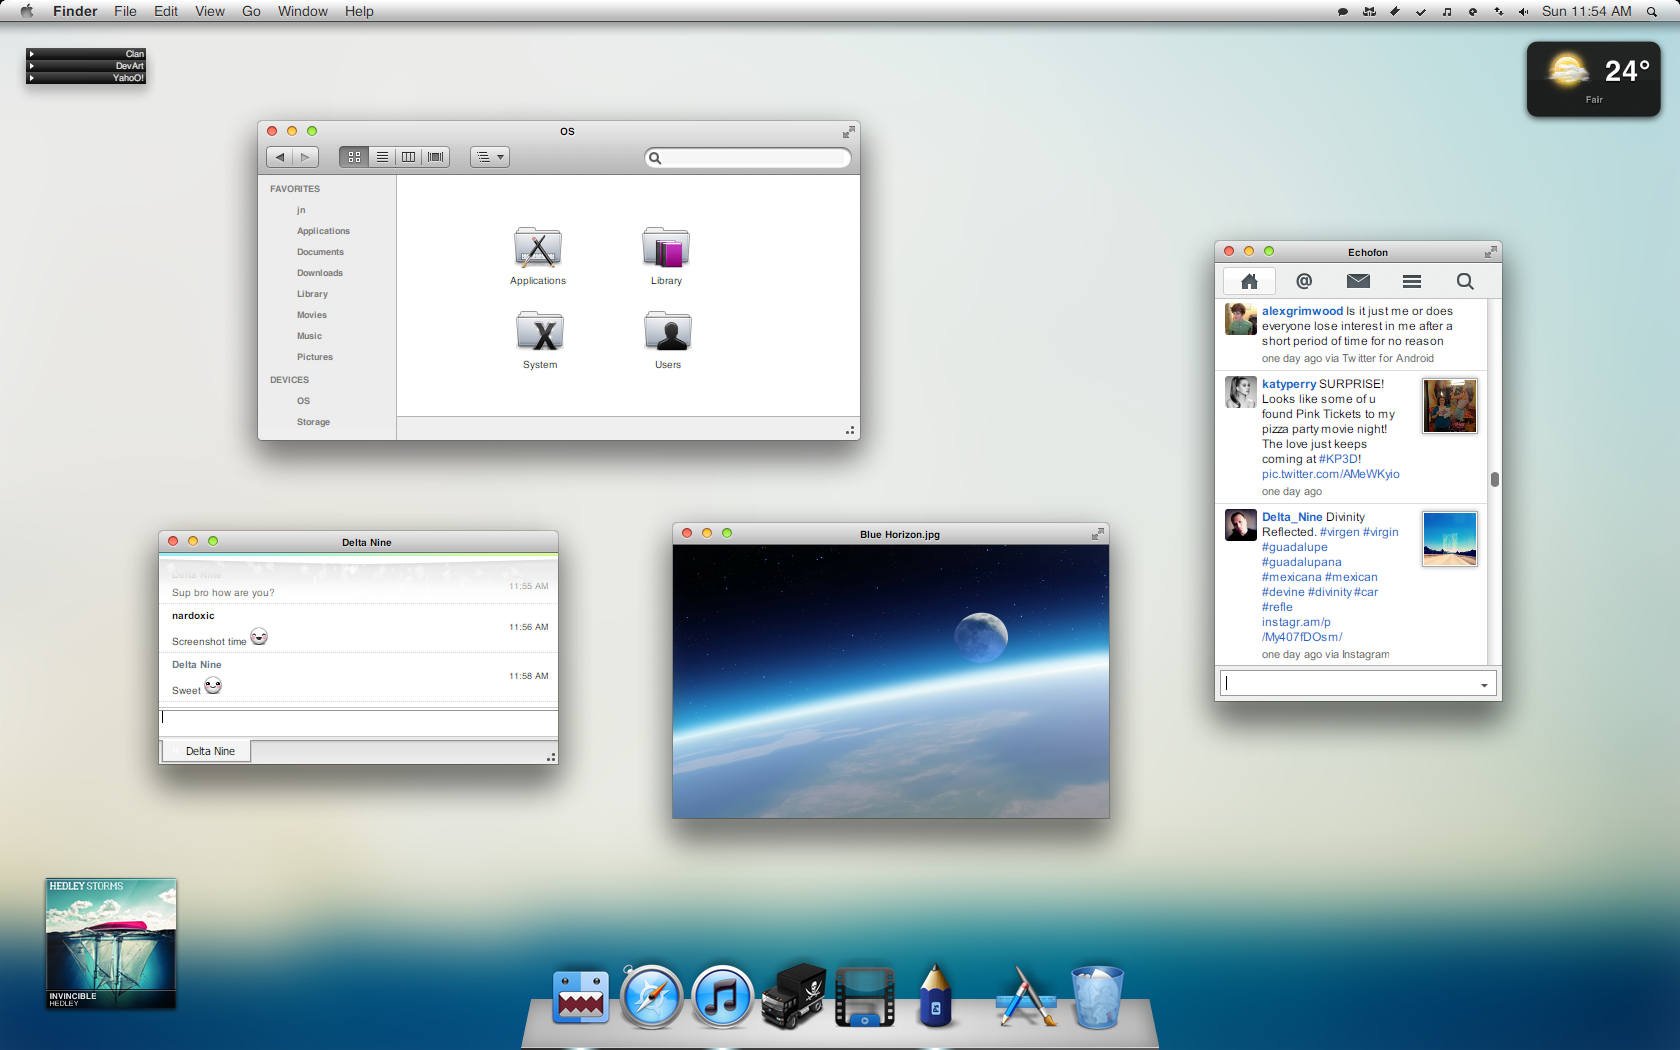This screenshot has height=1050, width=1680.
Task: Launch Safari from the dock
Action: pyautogui.click(x=651, y=997)
